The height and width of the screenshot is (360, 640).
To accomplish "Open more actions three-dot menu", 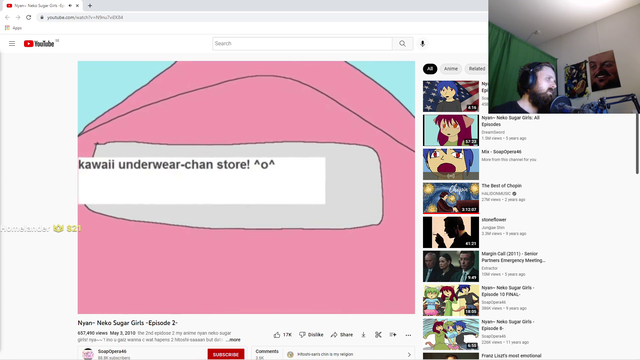I will point(408,335).
